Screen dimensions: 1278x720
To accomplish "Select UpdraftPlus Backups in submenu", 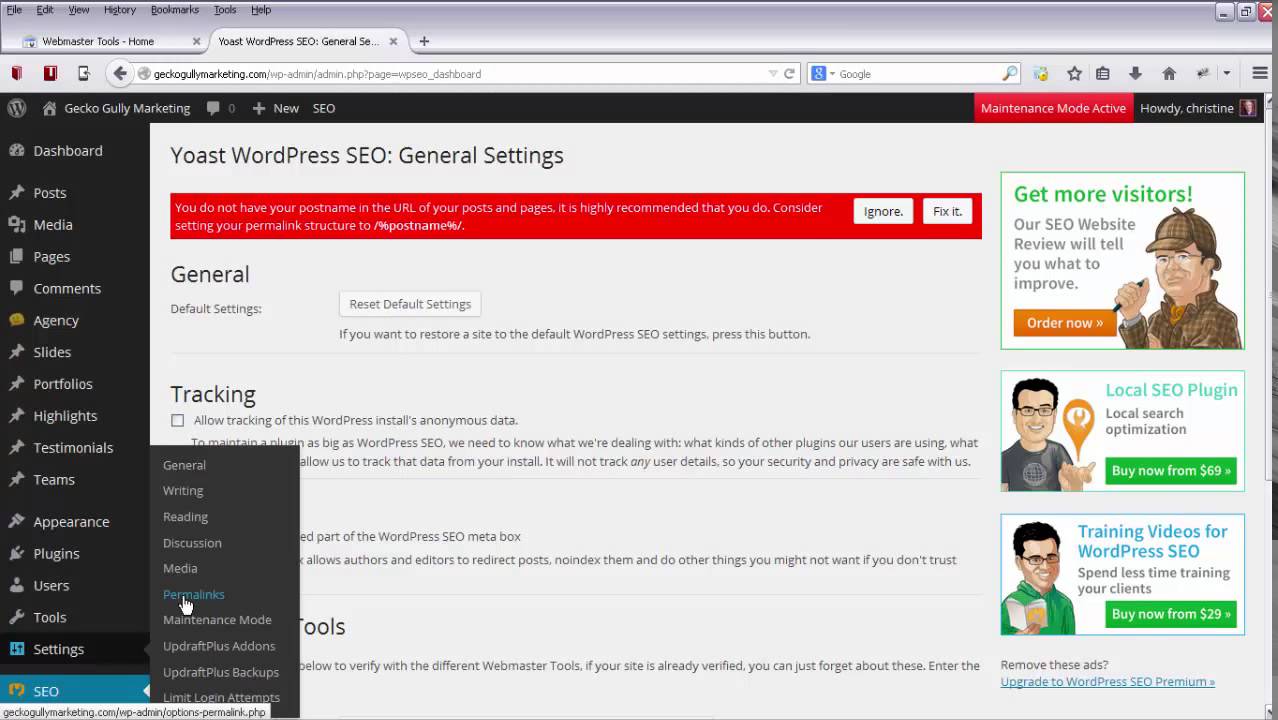I will 220,671.
